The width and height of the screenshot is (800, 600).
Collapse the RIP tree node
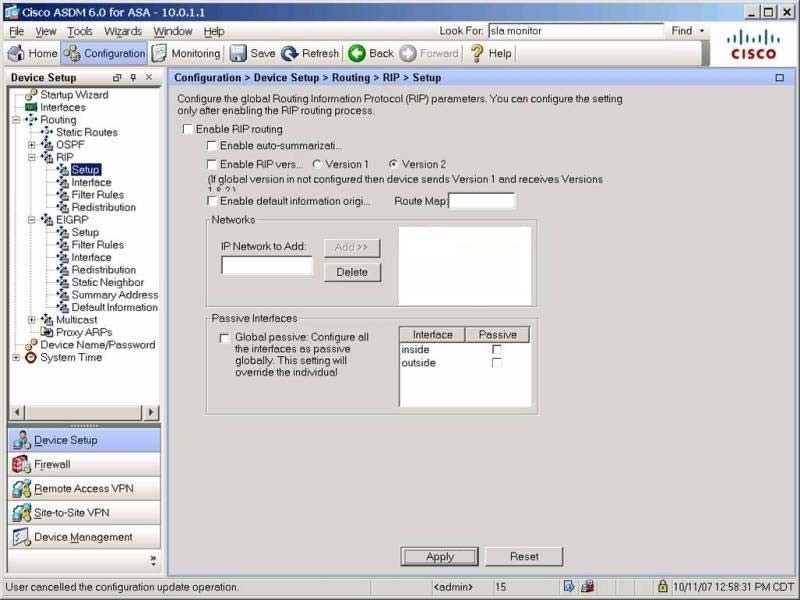coord(32,157)
